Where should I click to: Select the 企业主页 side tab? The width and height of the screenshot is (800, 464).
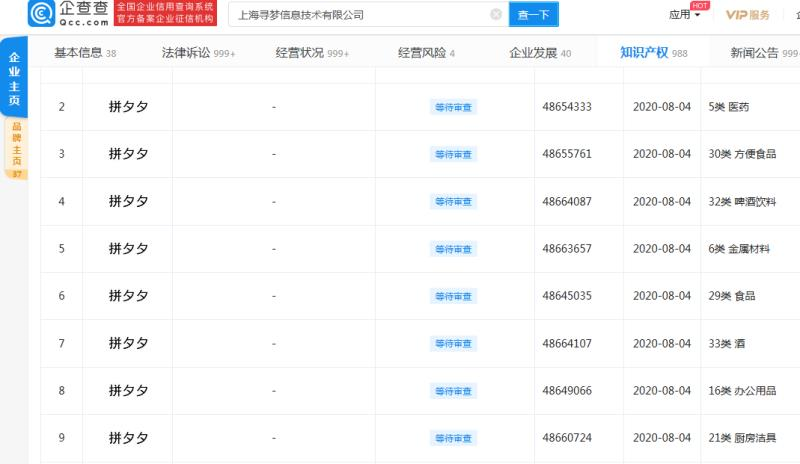pos(14,78)
